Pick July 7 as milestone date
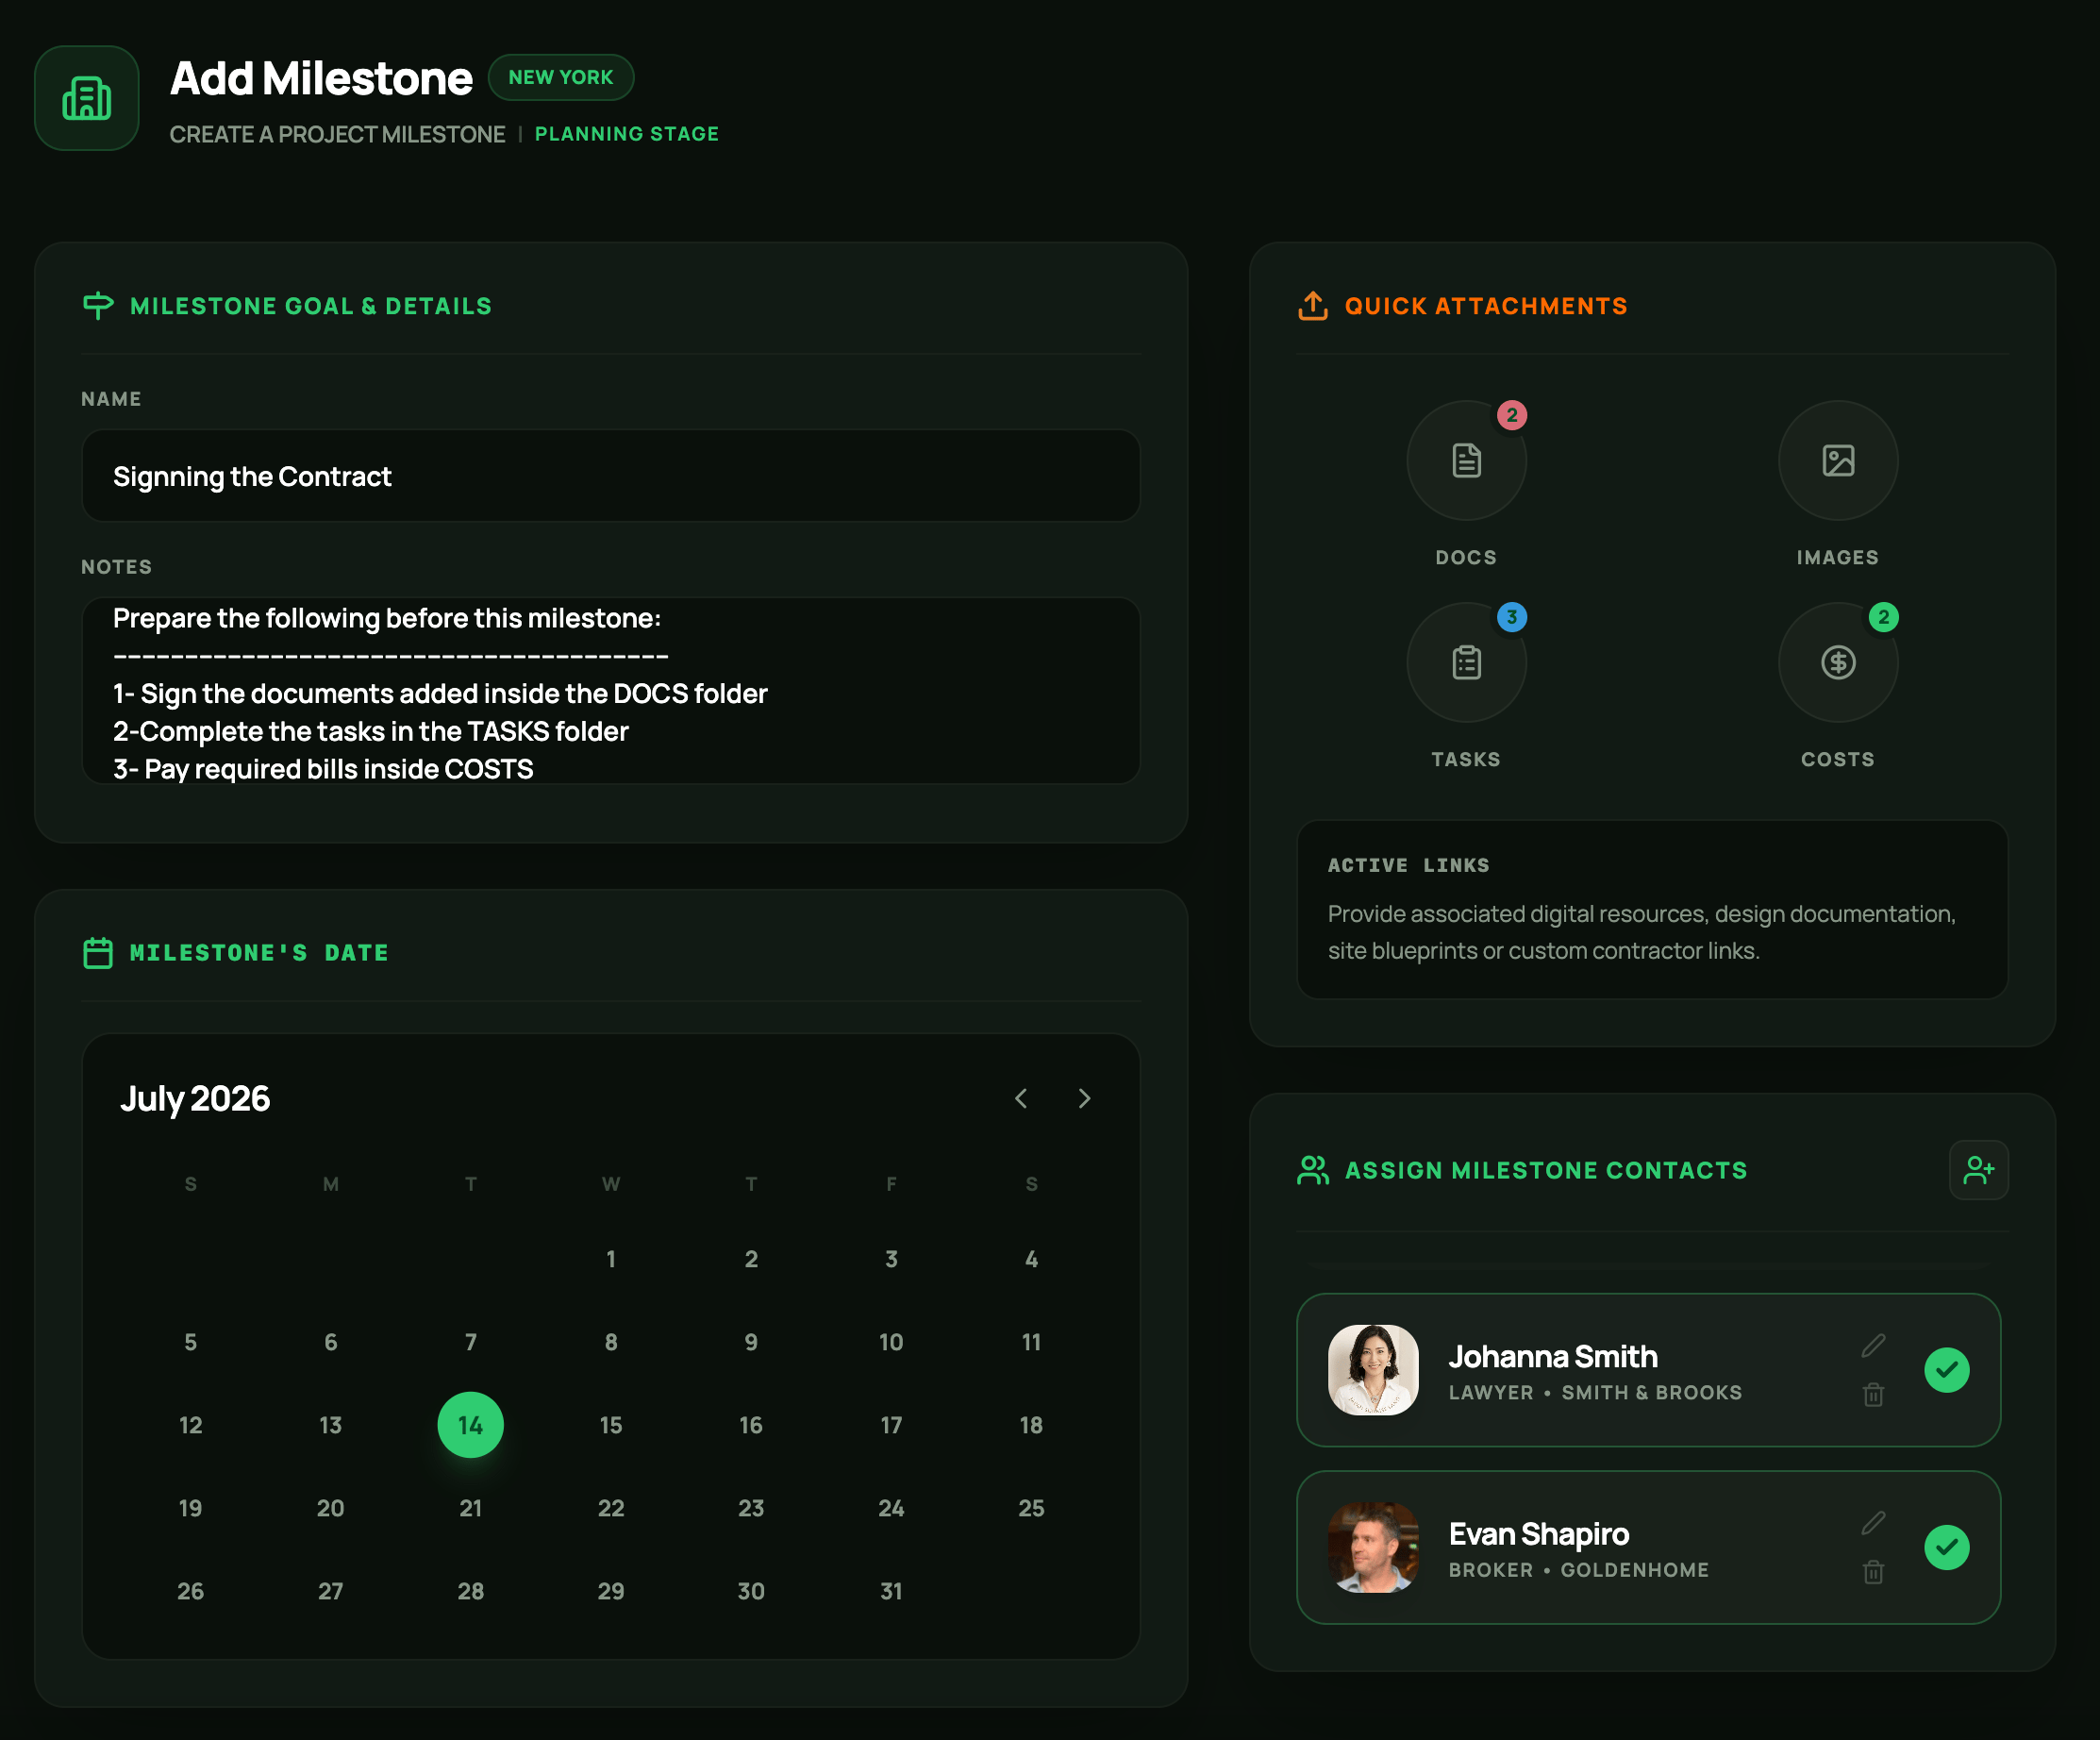This screenshot has width=2100, height=1740. click(x=471, y=1342)
